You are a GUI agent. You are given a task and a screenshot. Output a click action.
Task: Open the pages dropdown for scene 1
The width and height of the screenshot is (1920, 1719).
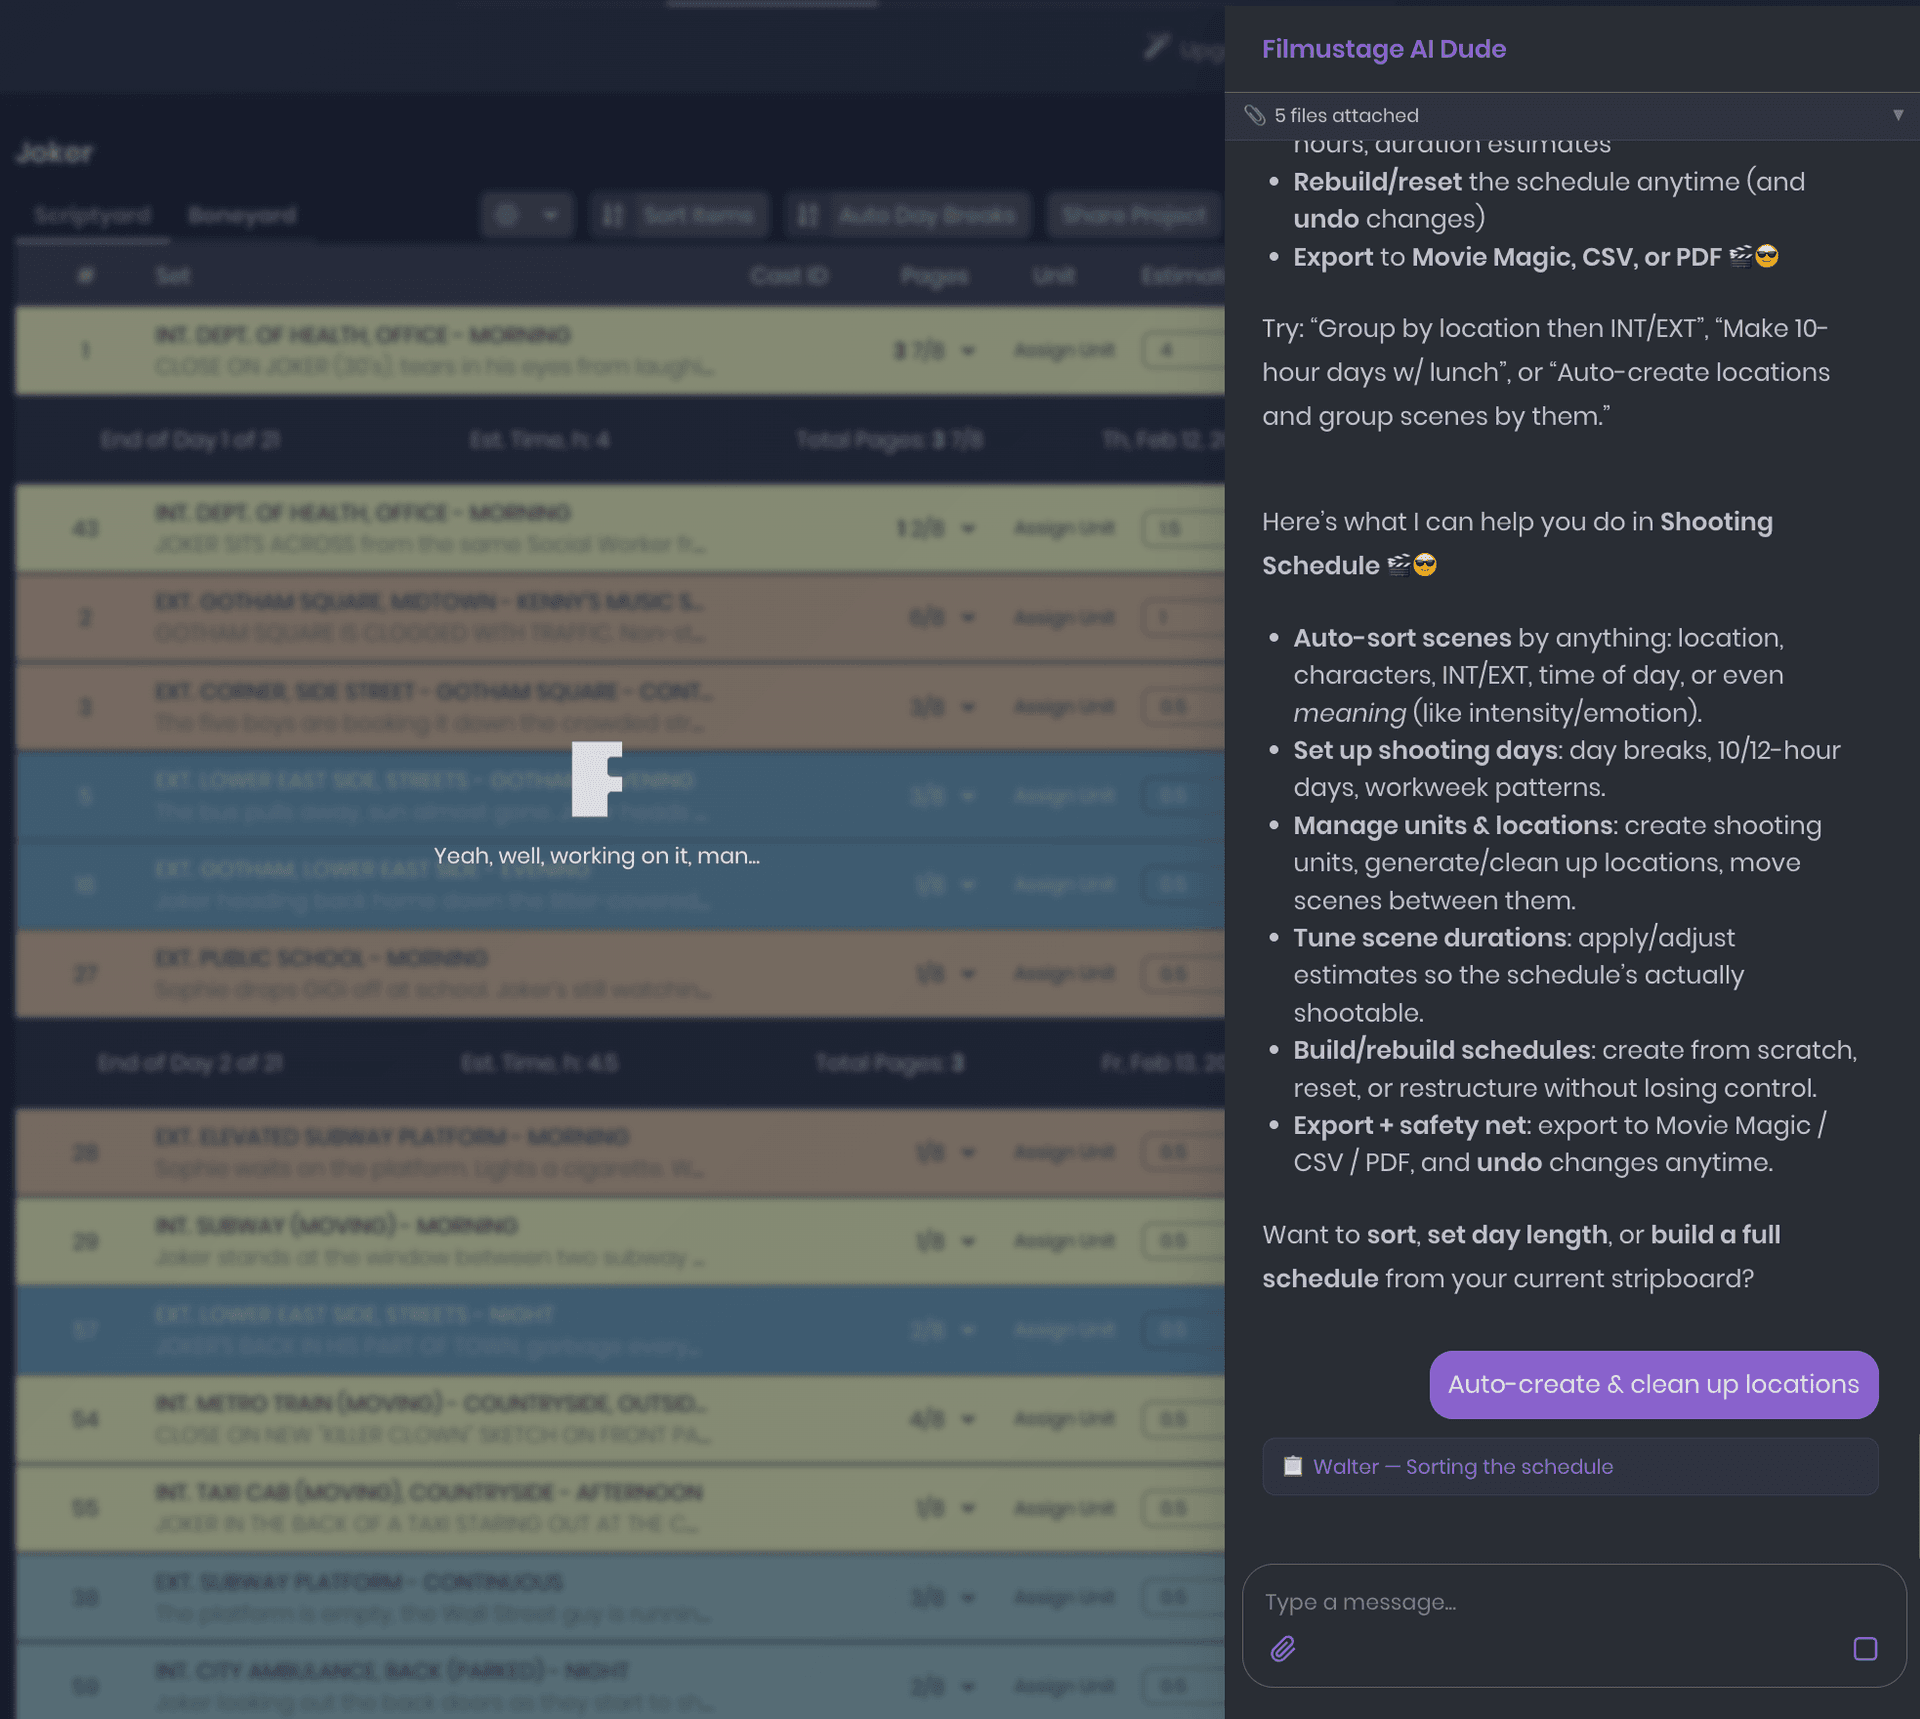(x=967, y=351)
